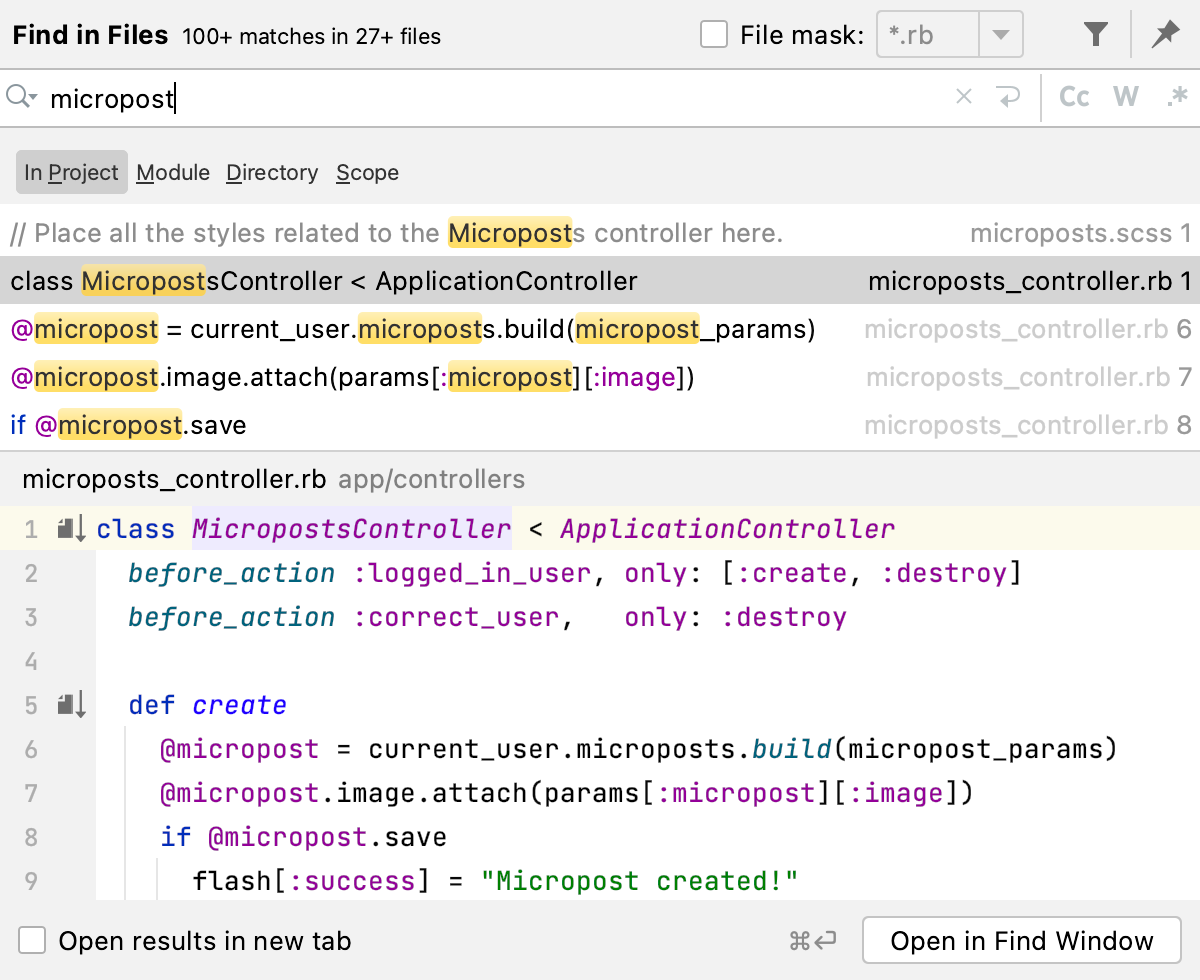This screenshot has width=1200, height=980.
Task: Select the Scope tab
Action: coord(367,172)
